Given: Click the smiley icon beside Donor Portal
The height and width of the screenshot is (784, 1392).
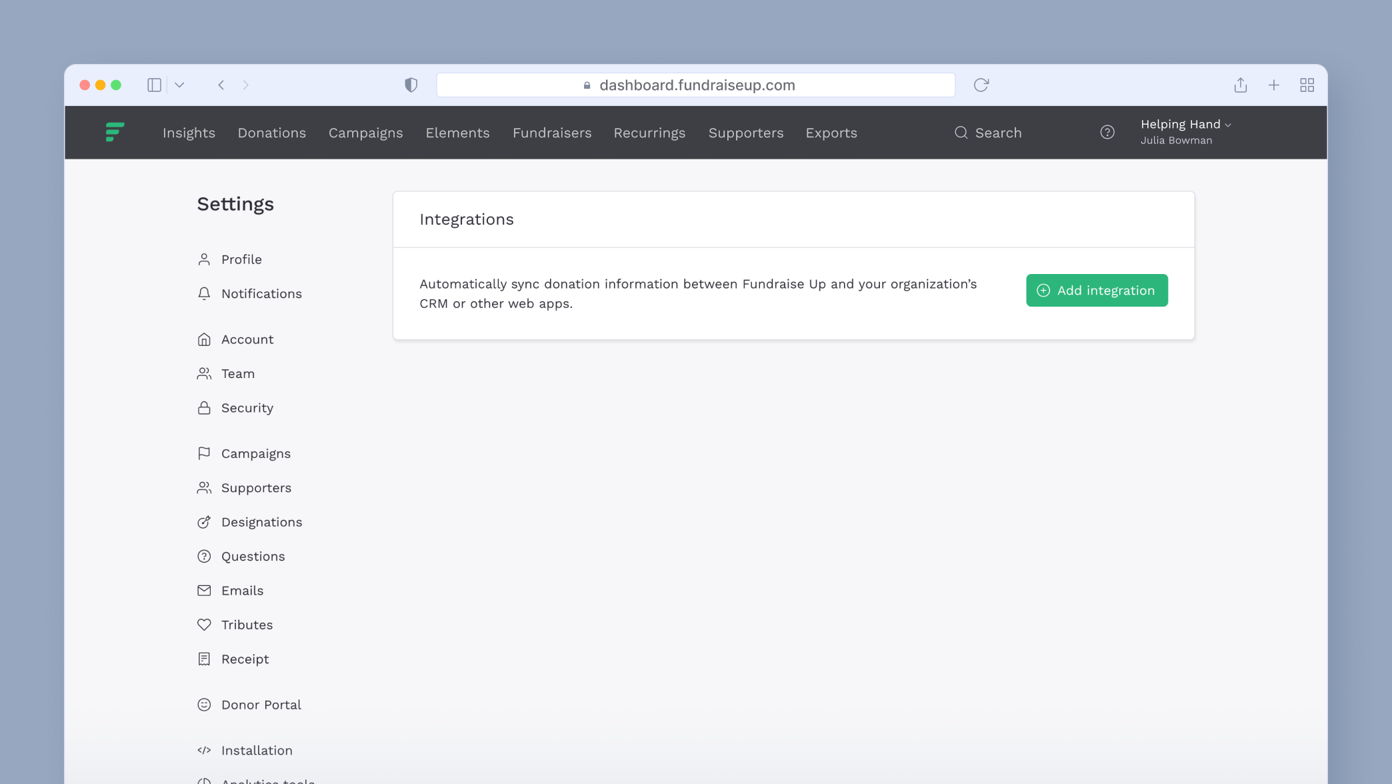Looking at the screenshot, I should click(204, 704).
